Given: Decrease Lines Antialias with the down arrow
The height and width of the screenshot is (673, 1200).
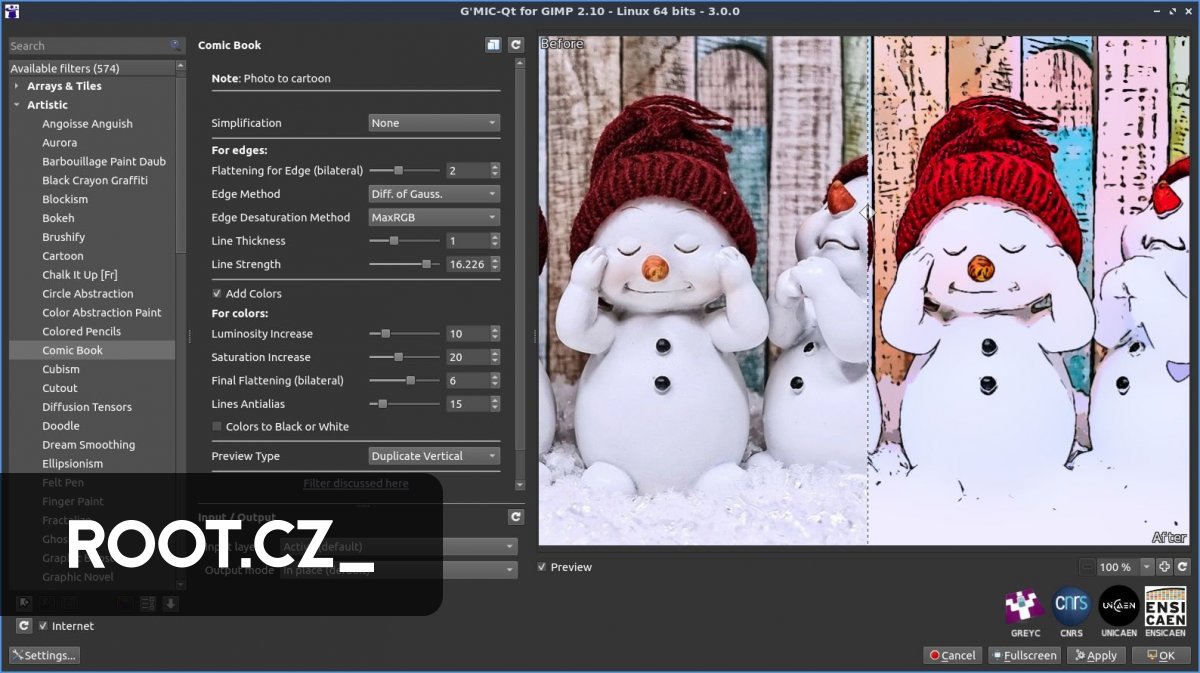Looking at the screenshot, I should coord(495,408).
